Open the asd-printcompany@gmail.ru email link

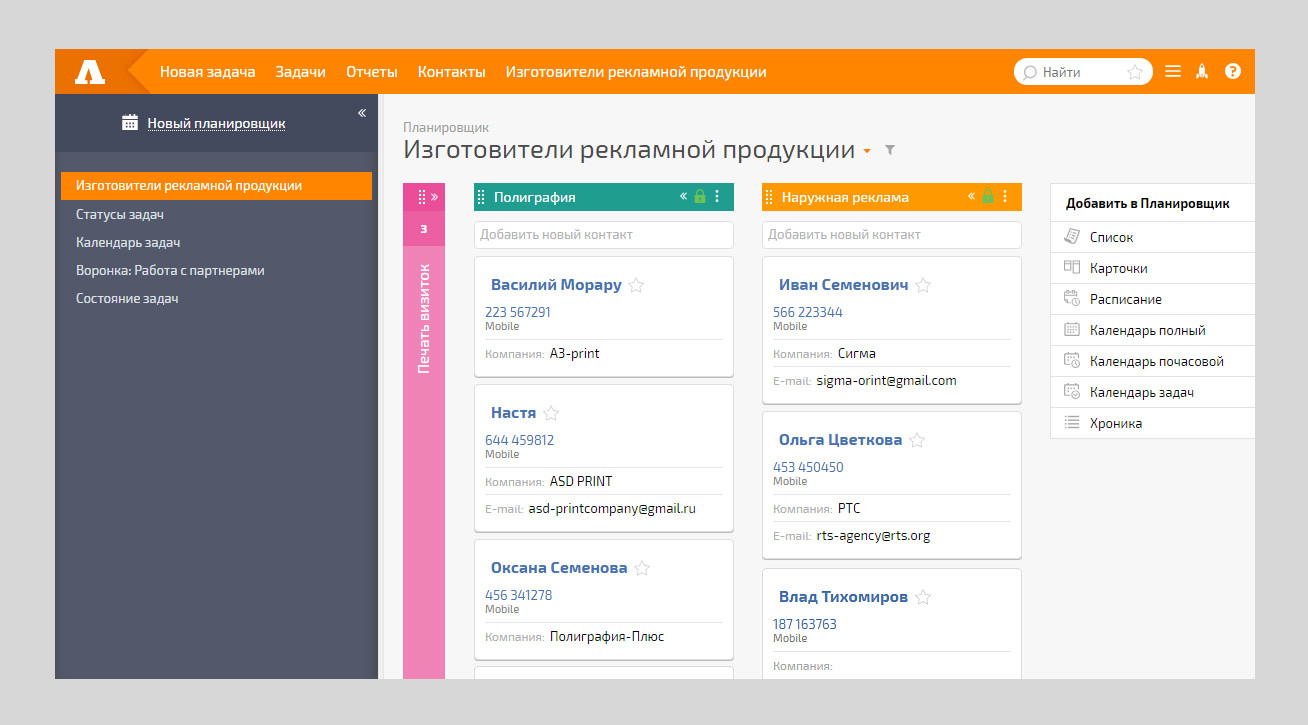pos(611,508)
